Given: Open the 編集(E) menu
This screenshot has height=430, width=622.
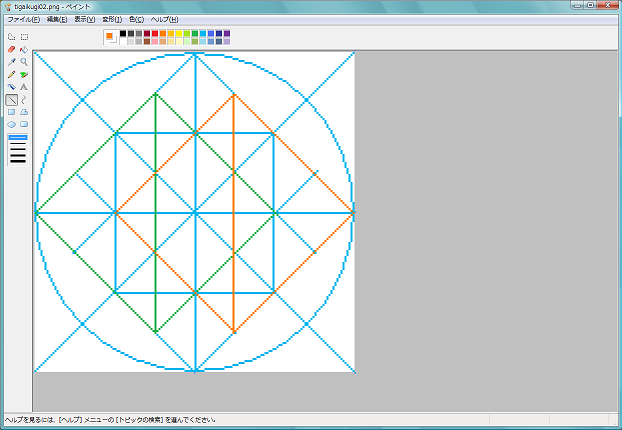Looking at the screenshot, I should tap(57, 19).
